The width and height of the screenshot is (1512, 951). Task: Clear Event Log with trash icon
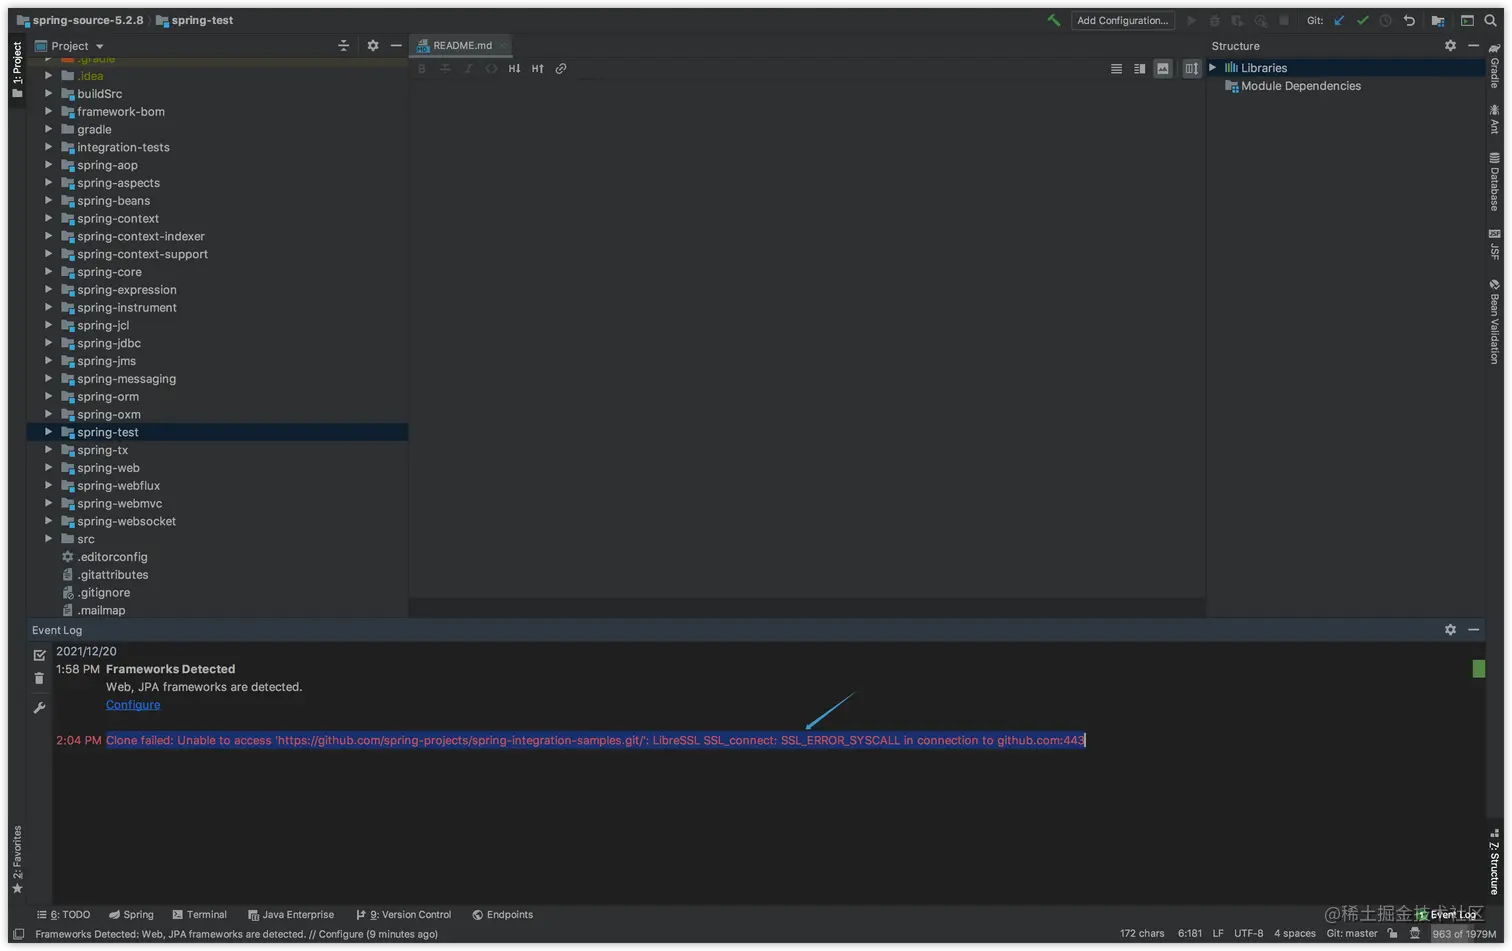pyautogui.click(x=39, y=679)
